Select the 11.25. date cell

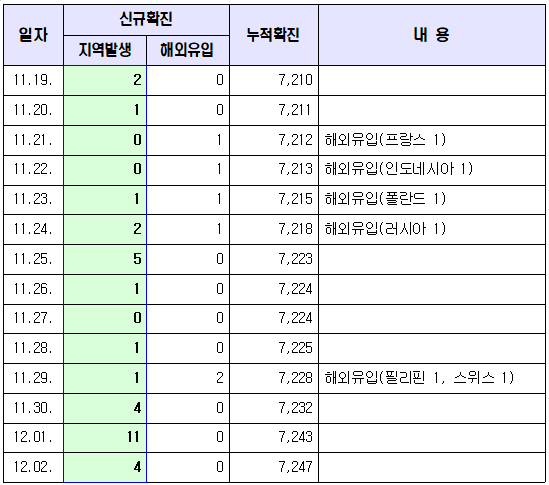tap(34, 259)
